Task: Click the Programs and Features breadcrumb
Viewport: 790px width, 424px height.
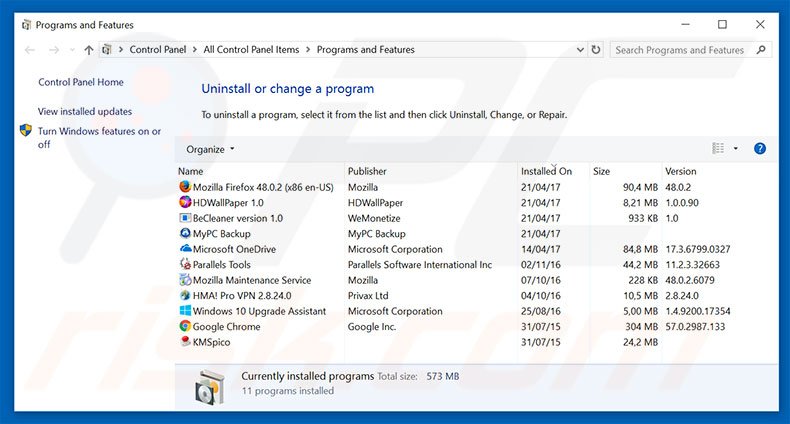Action: (365, 49)
